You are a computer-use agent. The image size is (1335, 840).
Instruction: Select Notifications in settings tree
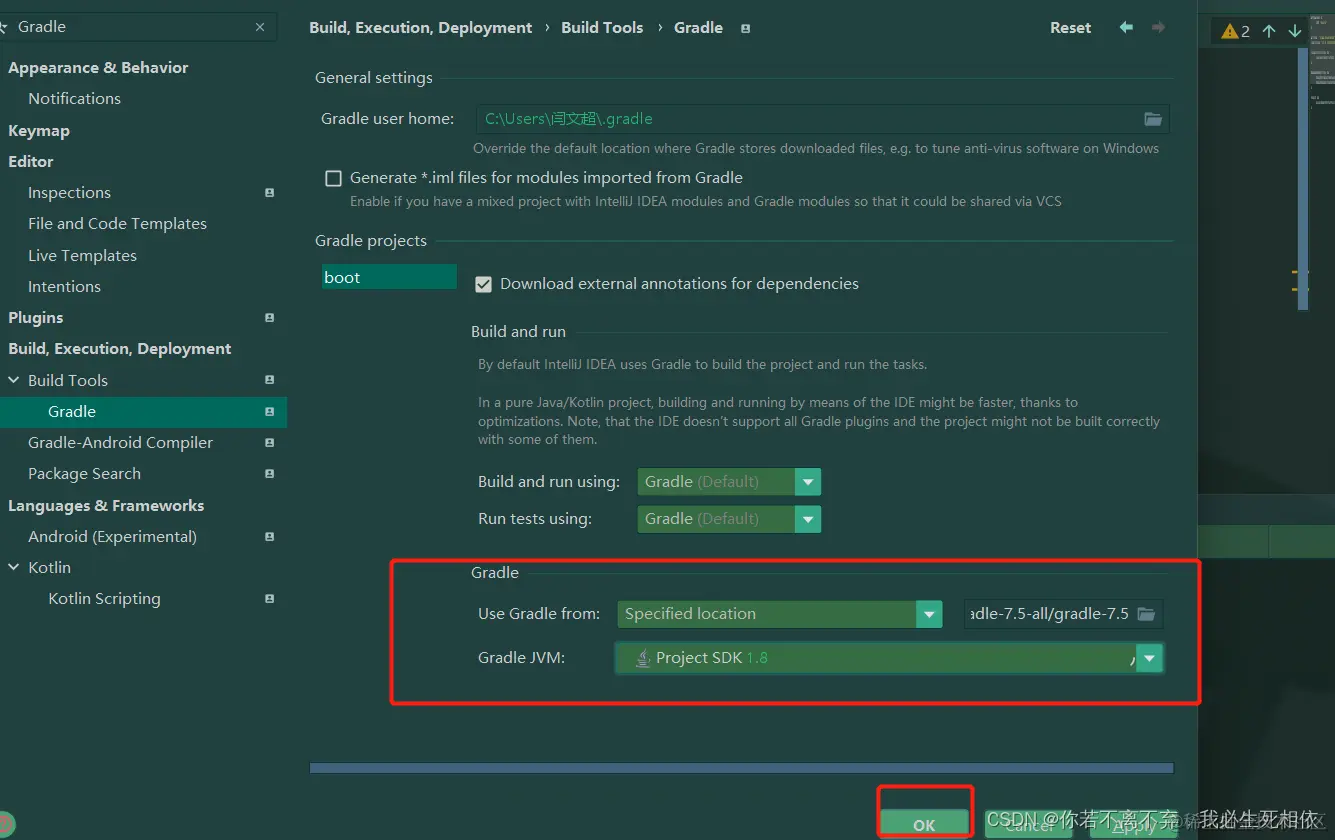click(74, 99)
